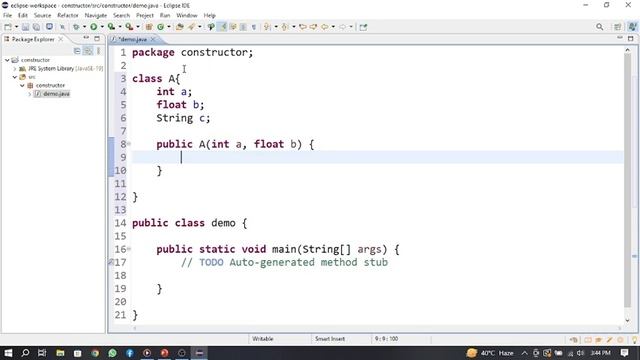The width and height of the screenshot is (640, 360).
Task: Open the Coverage icon dropdown arrow
Action: point(120,27)
